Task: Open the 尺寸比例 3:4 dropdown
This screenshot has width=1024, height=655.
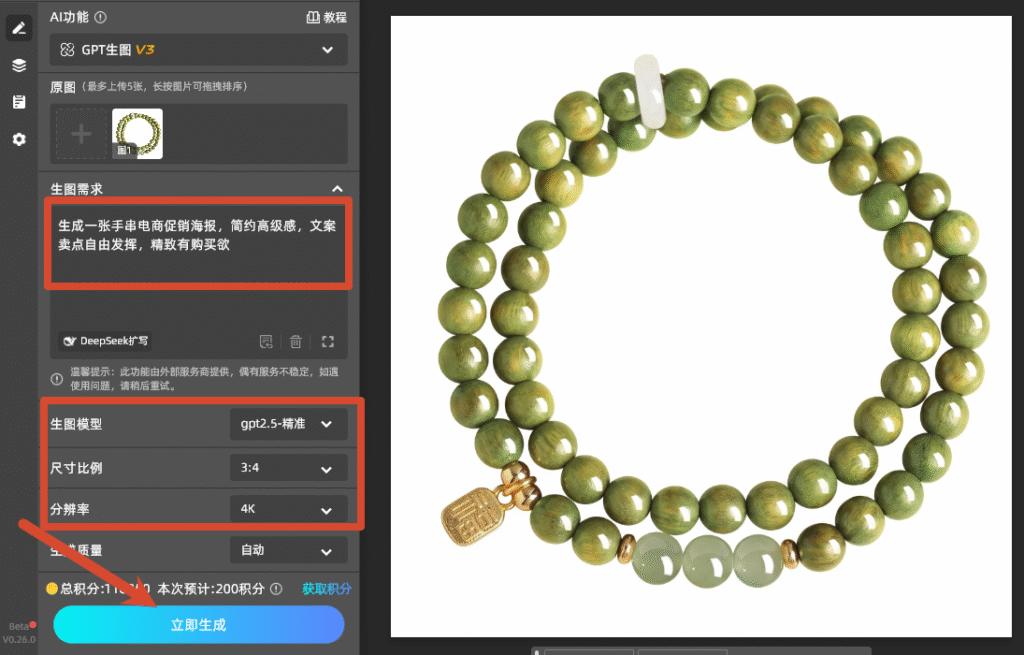Action: 288,468
